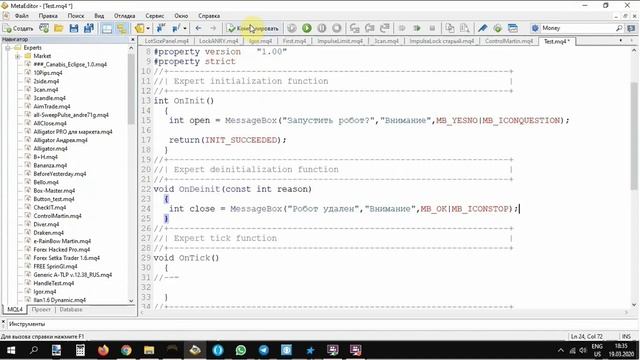Open the Правка menu
Screen dimensions: 640x360
48,16
